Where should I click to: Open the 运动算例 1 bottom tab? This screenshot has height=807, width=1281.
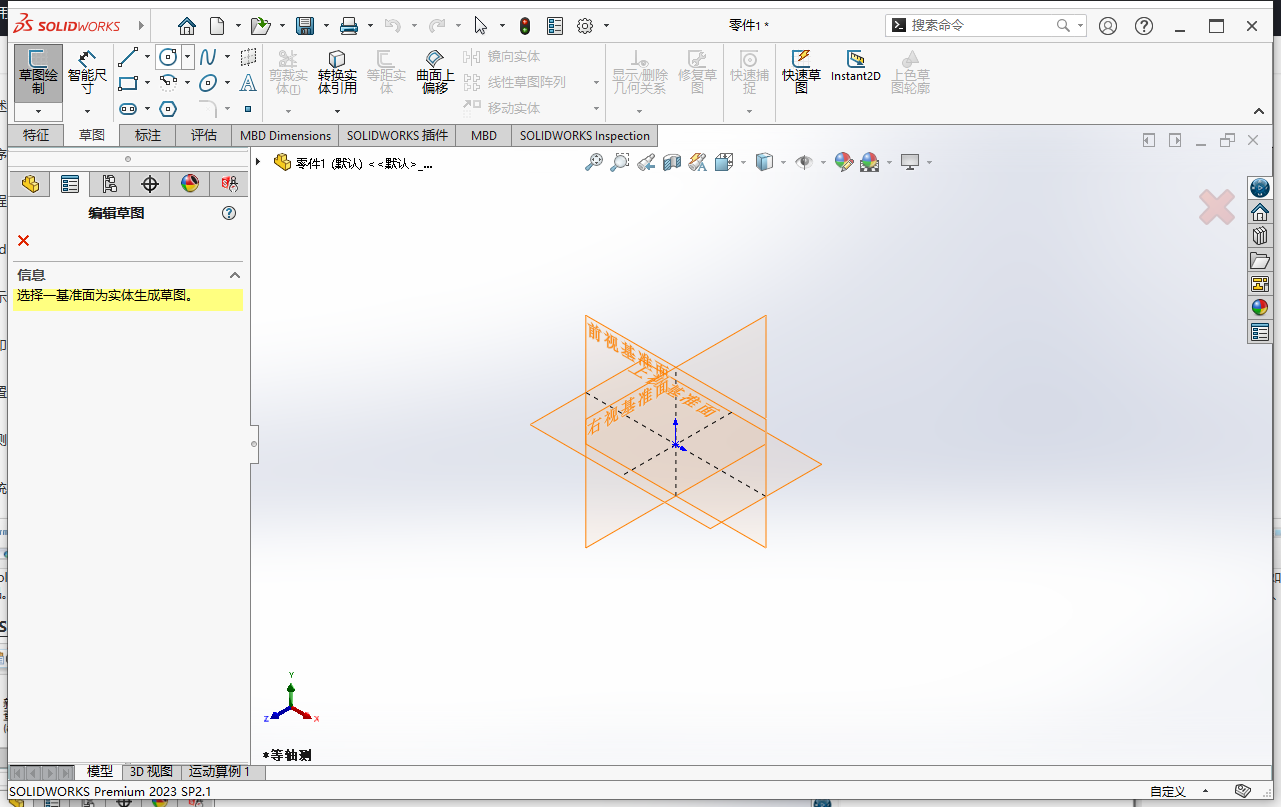[219, 771]
